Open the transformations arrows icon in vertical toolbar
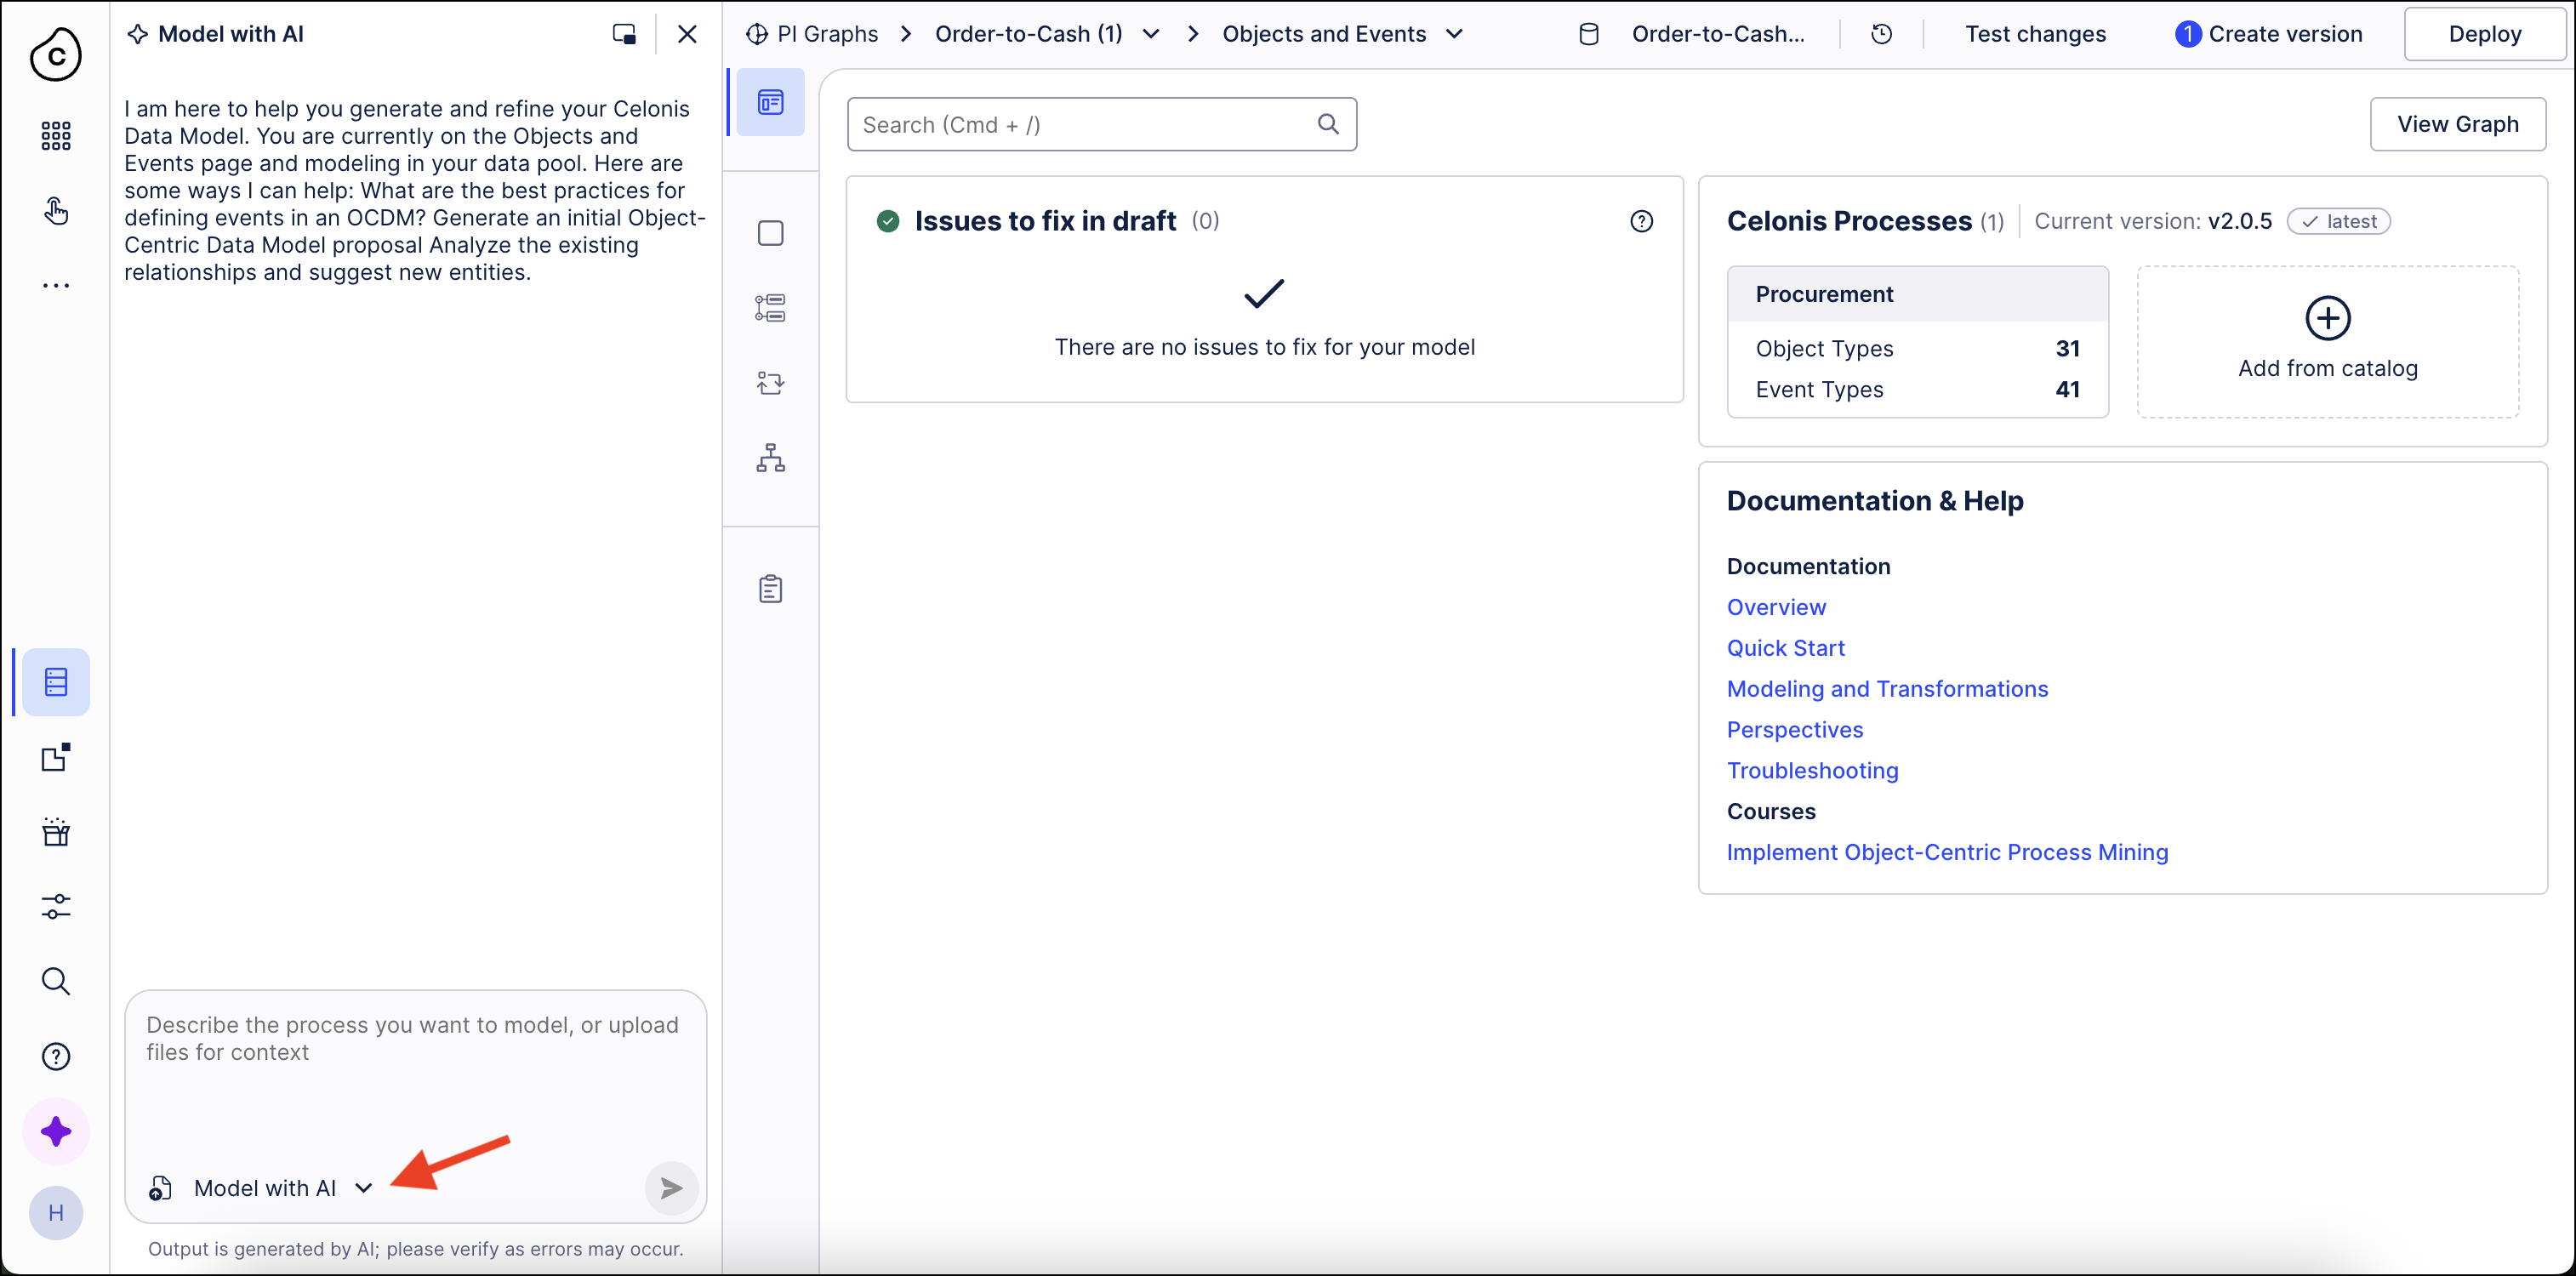This screenshot has height=1276, width=2576. tap(770, 383)
